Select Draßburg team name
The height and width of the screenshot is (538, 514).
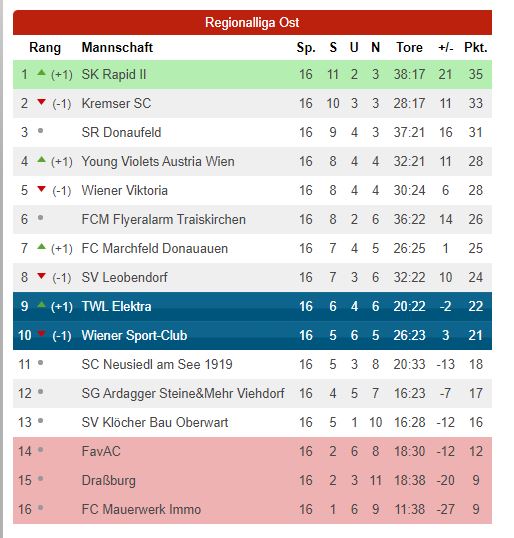(108, 481)
